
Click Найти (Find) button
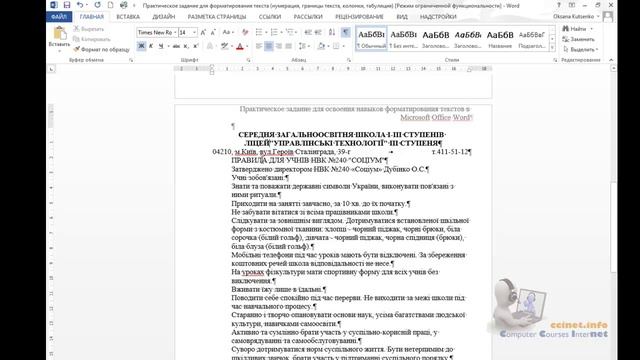coord(574,29)
